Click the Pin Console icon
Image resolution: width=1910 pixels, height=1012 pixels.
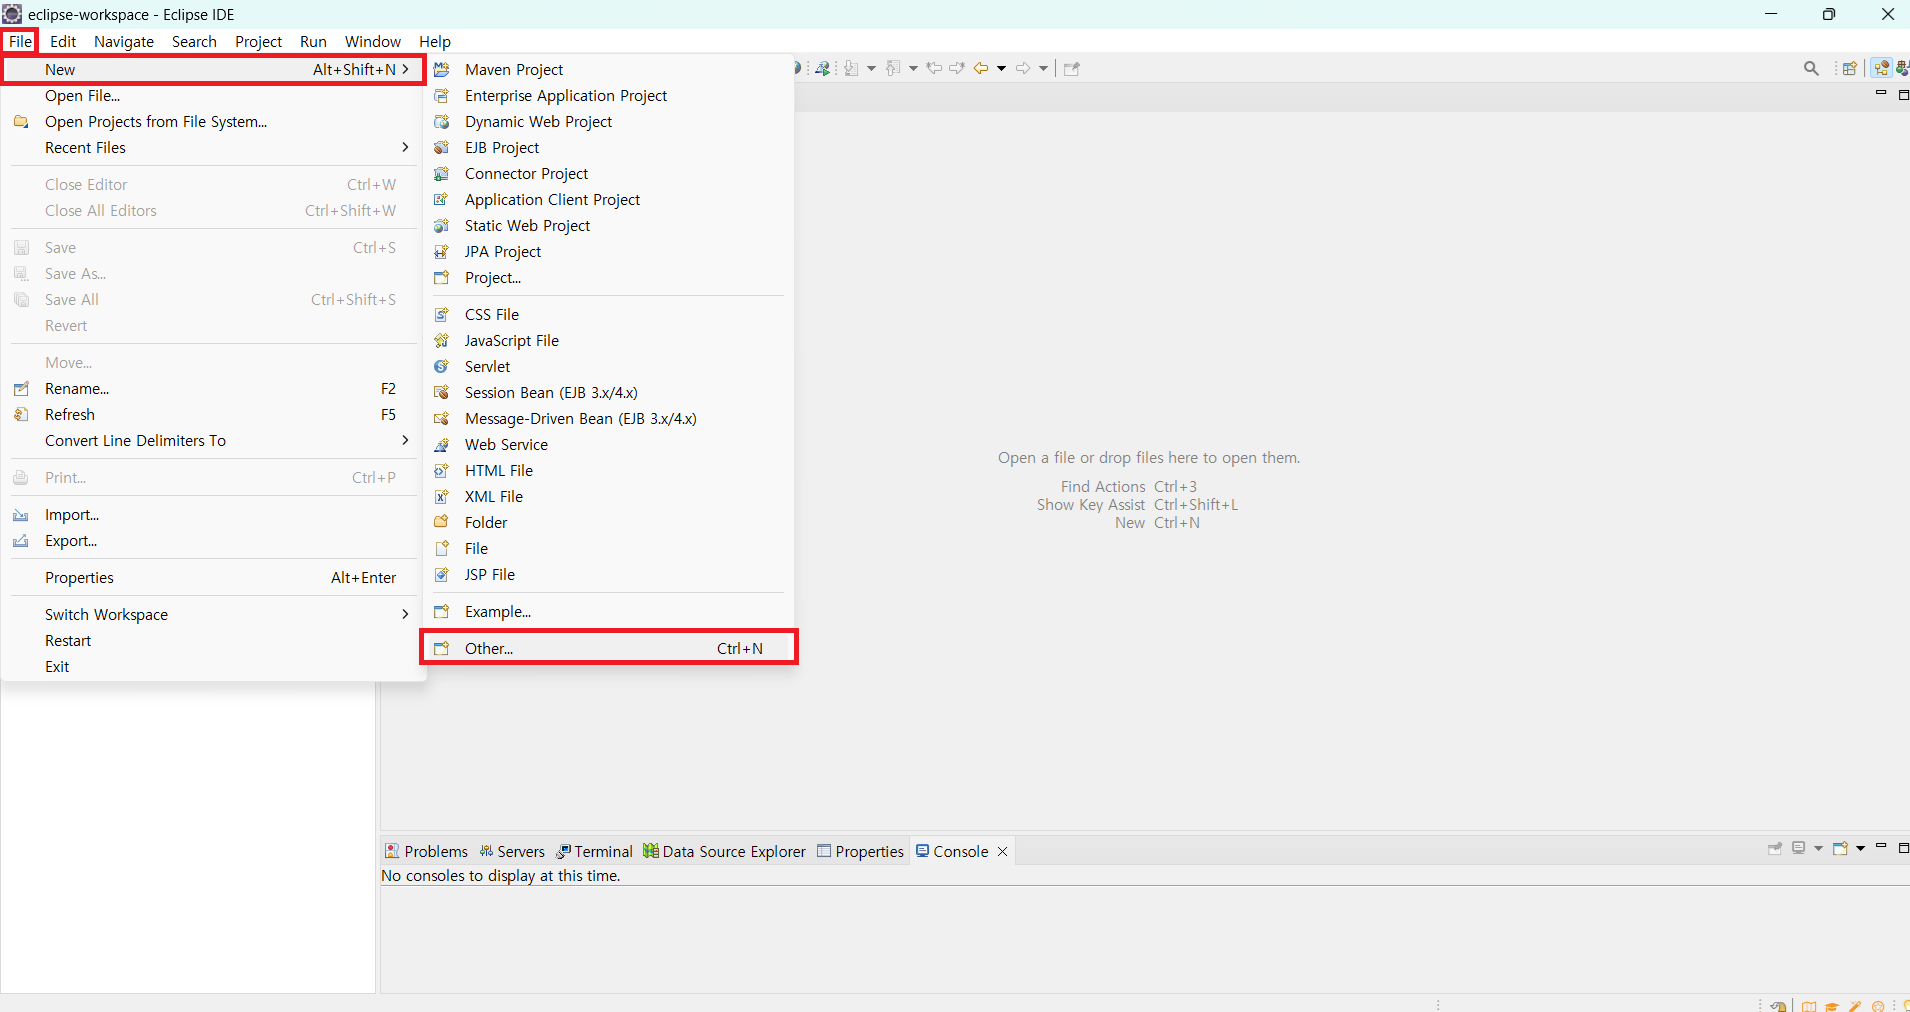(1775, 848)
